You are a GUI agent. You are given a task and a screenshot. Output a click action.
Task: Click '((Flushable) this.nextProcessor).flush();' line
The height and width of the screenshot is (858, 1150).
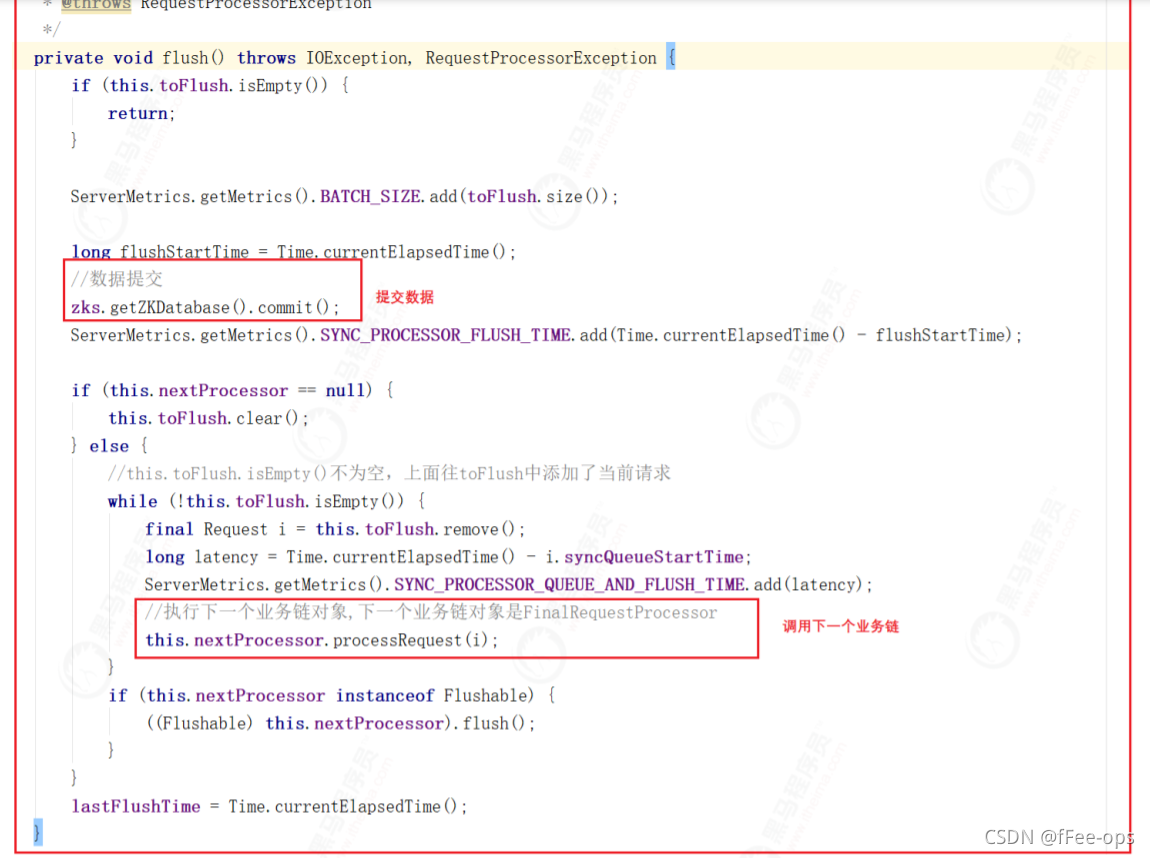(340, 724)
